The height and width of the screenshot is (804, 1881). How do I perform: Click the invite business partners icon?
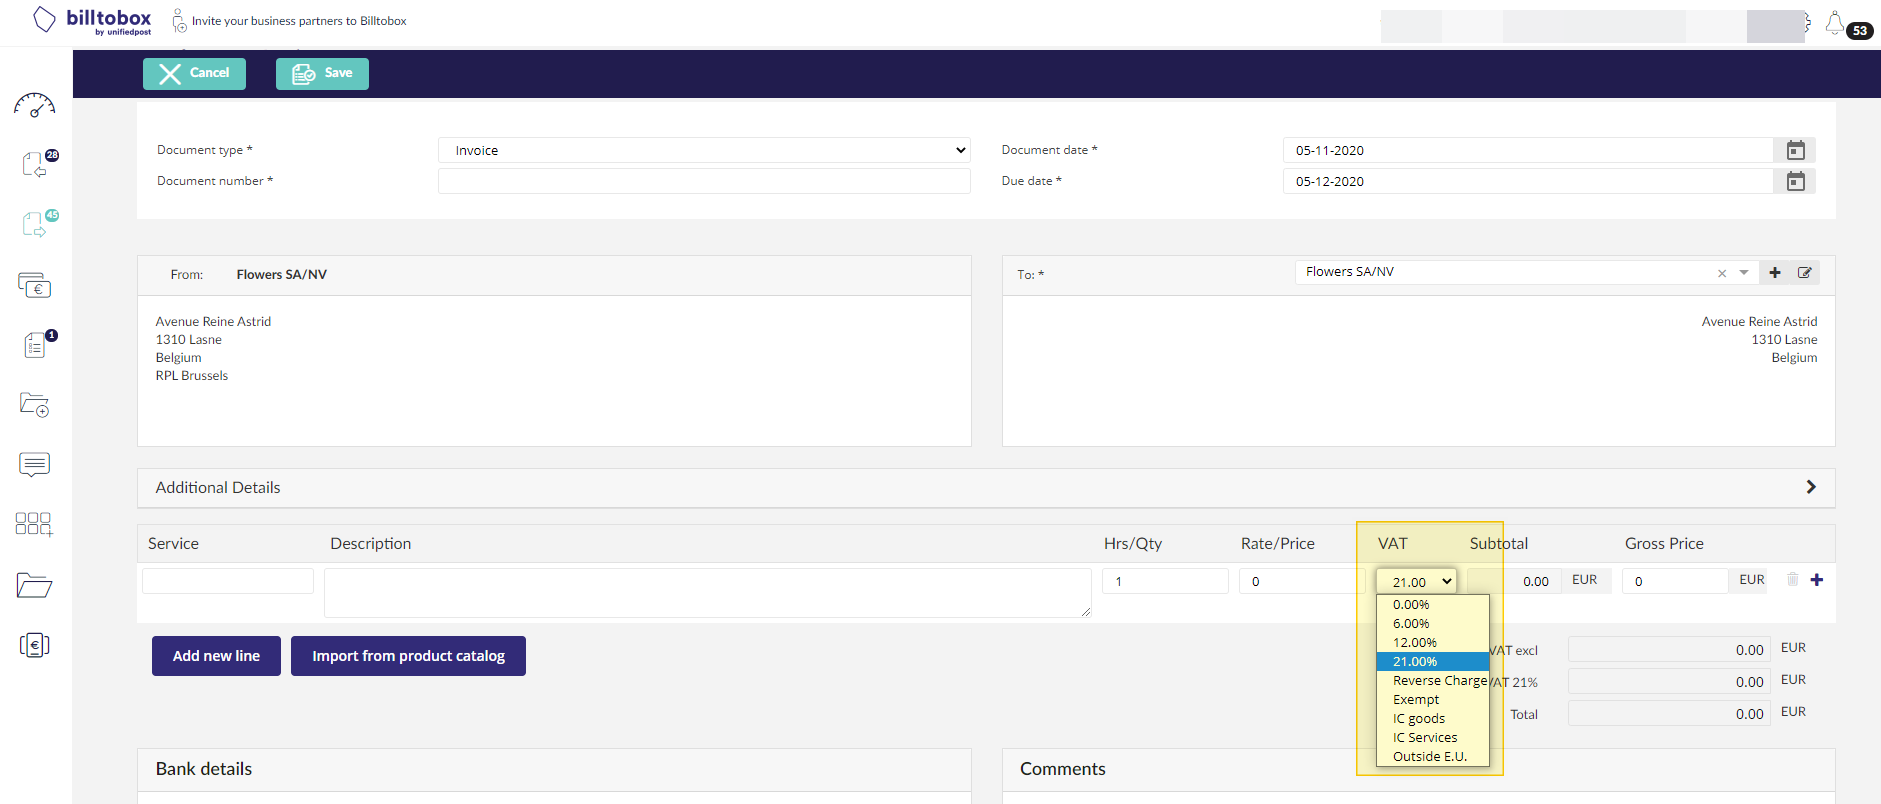(x=179, y=21)
